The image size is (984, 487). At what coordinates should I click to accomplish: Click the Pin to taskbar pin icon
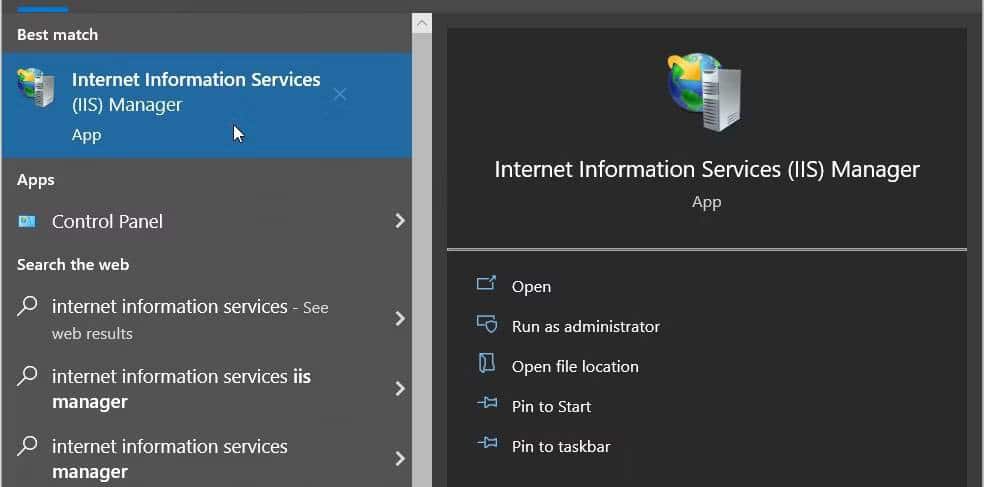point(487,443)
